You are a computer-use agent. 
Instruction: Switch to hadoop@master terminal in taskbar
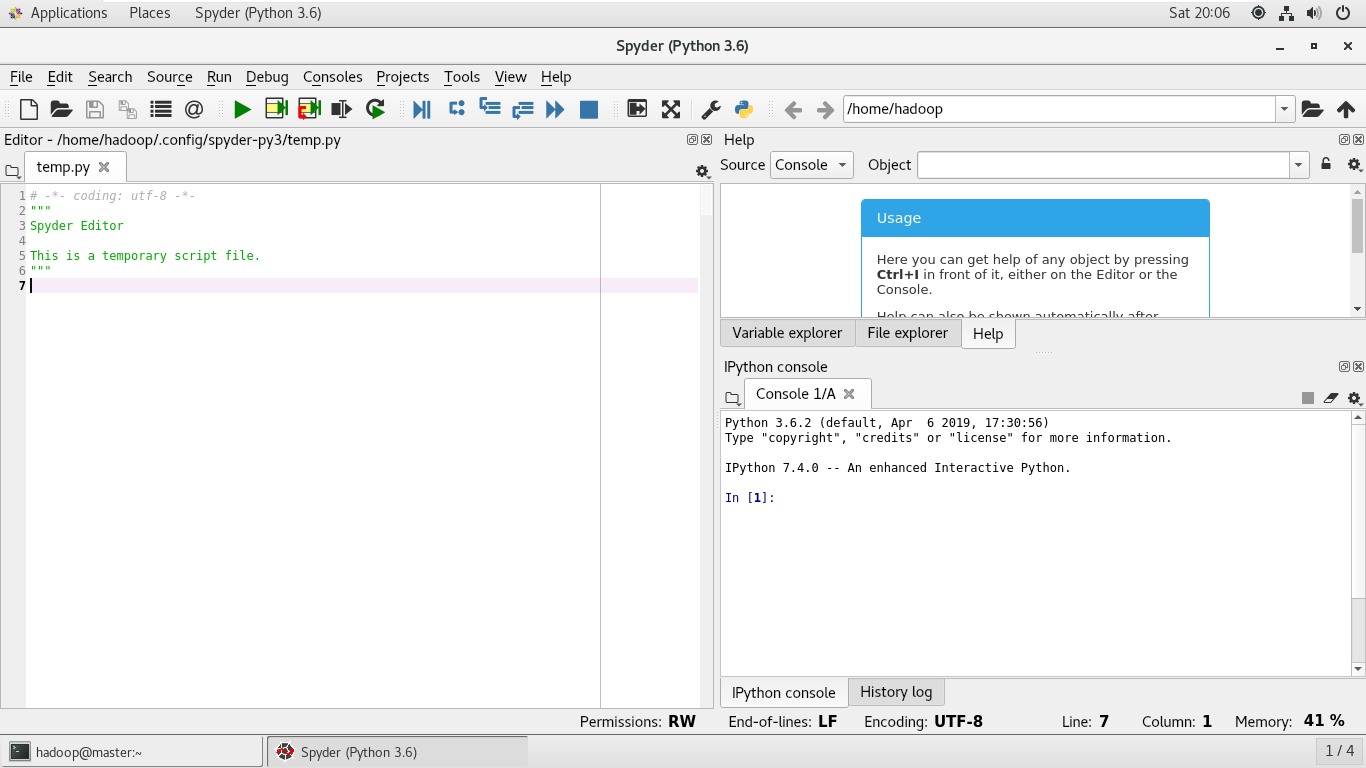tap(133, 752)
